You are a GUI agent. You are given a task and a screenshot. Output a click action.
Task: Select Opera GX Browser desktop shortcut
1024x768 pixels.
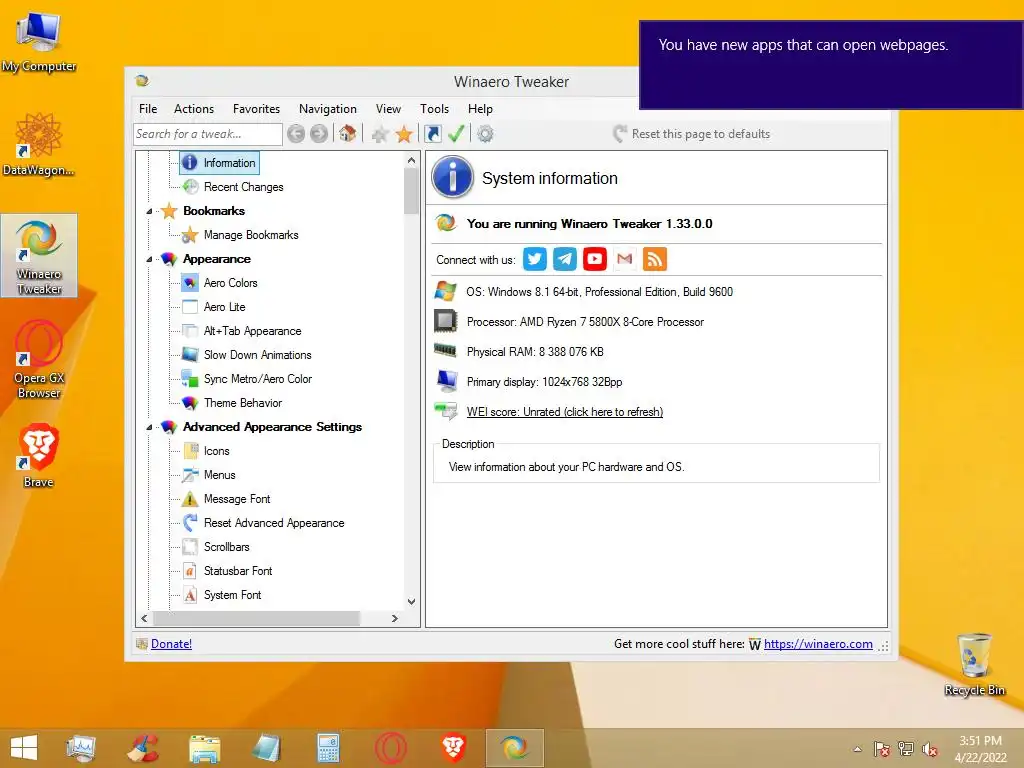point(39,359)
